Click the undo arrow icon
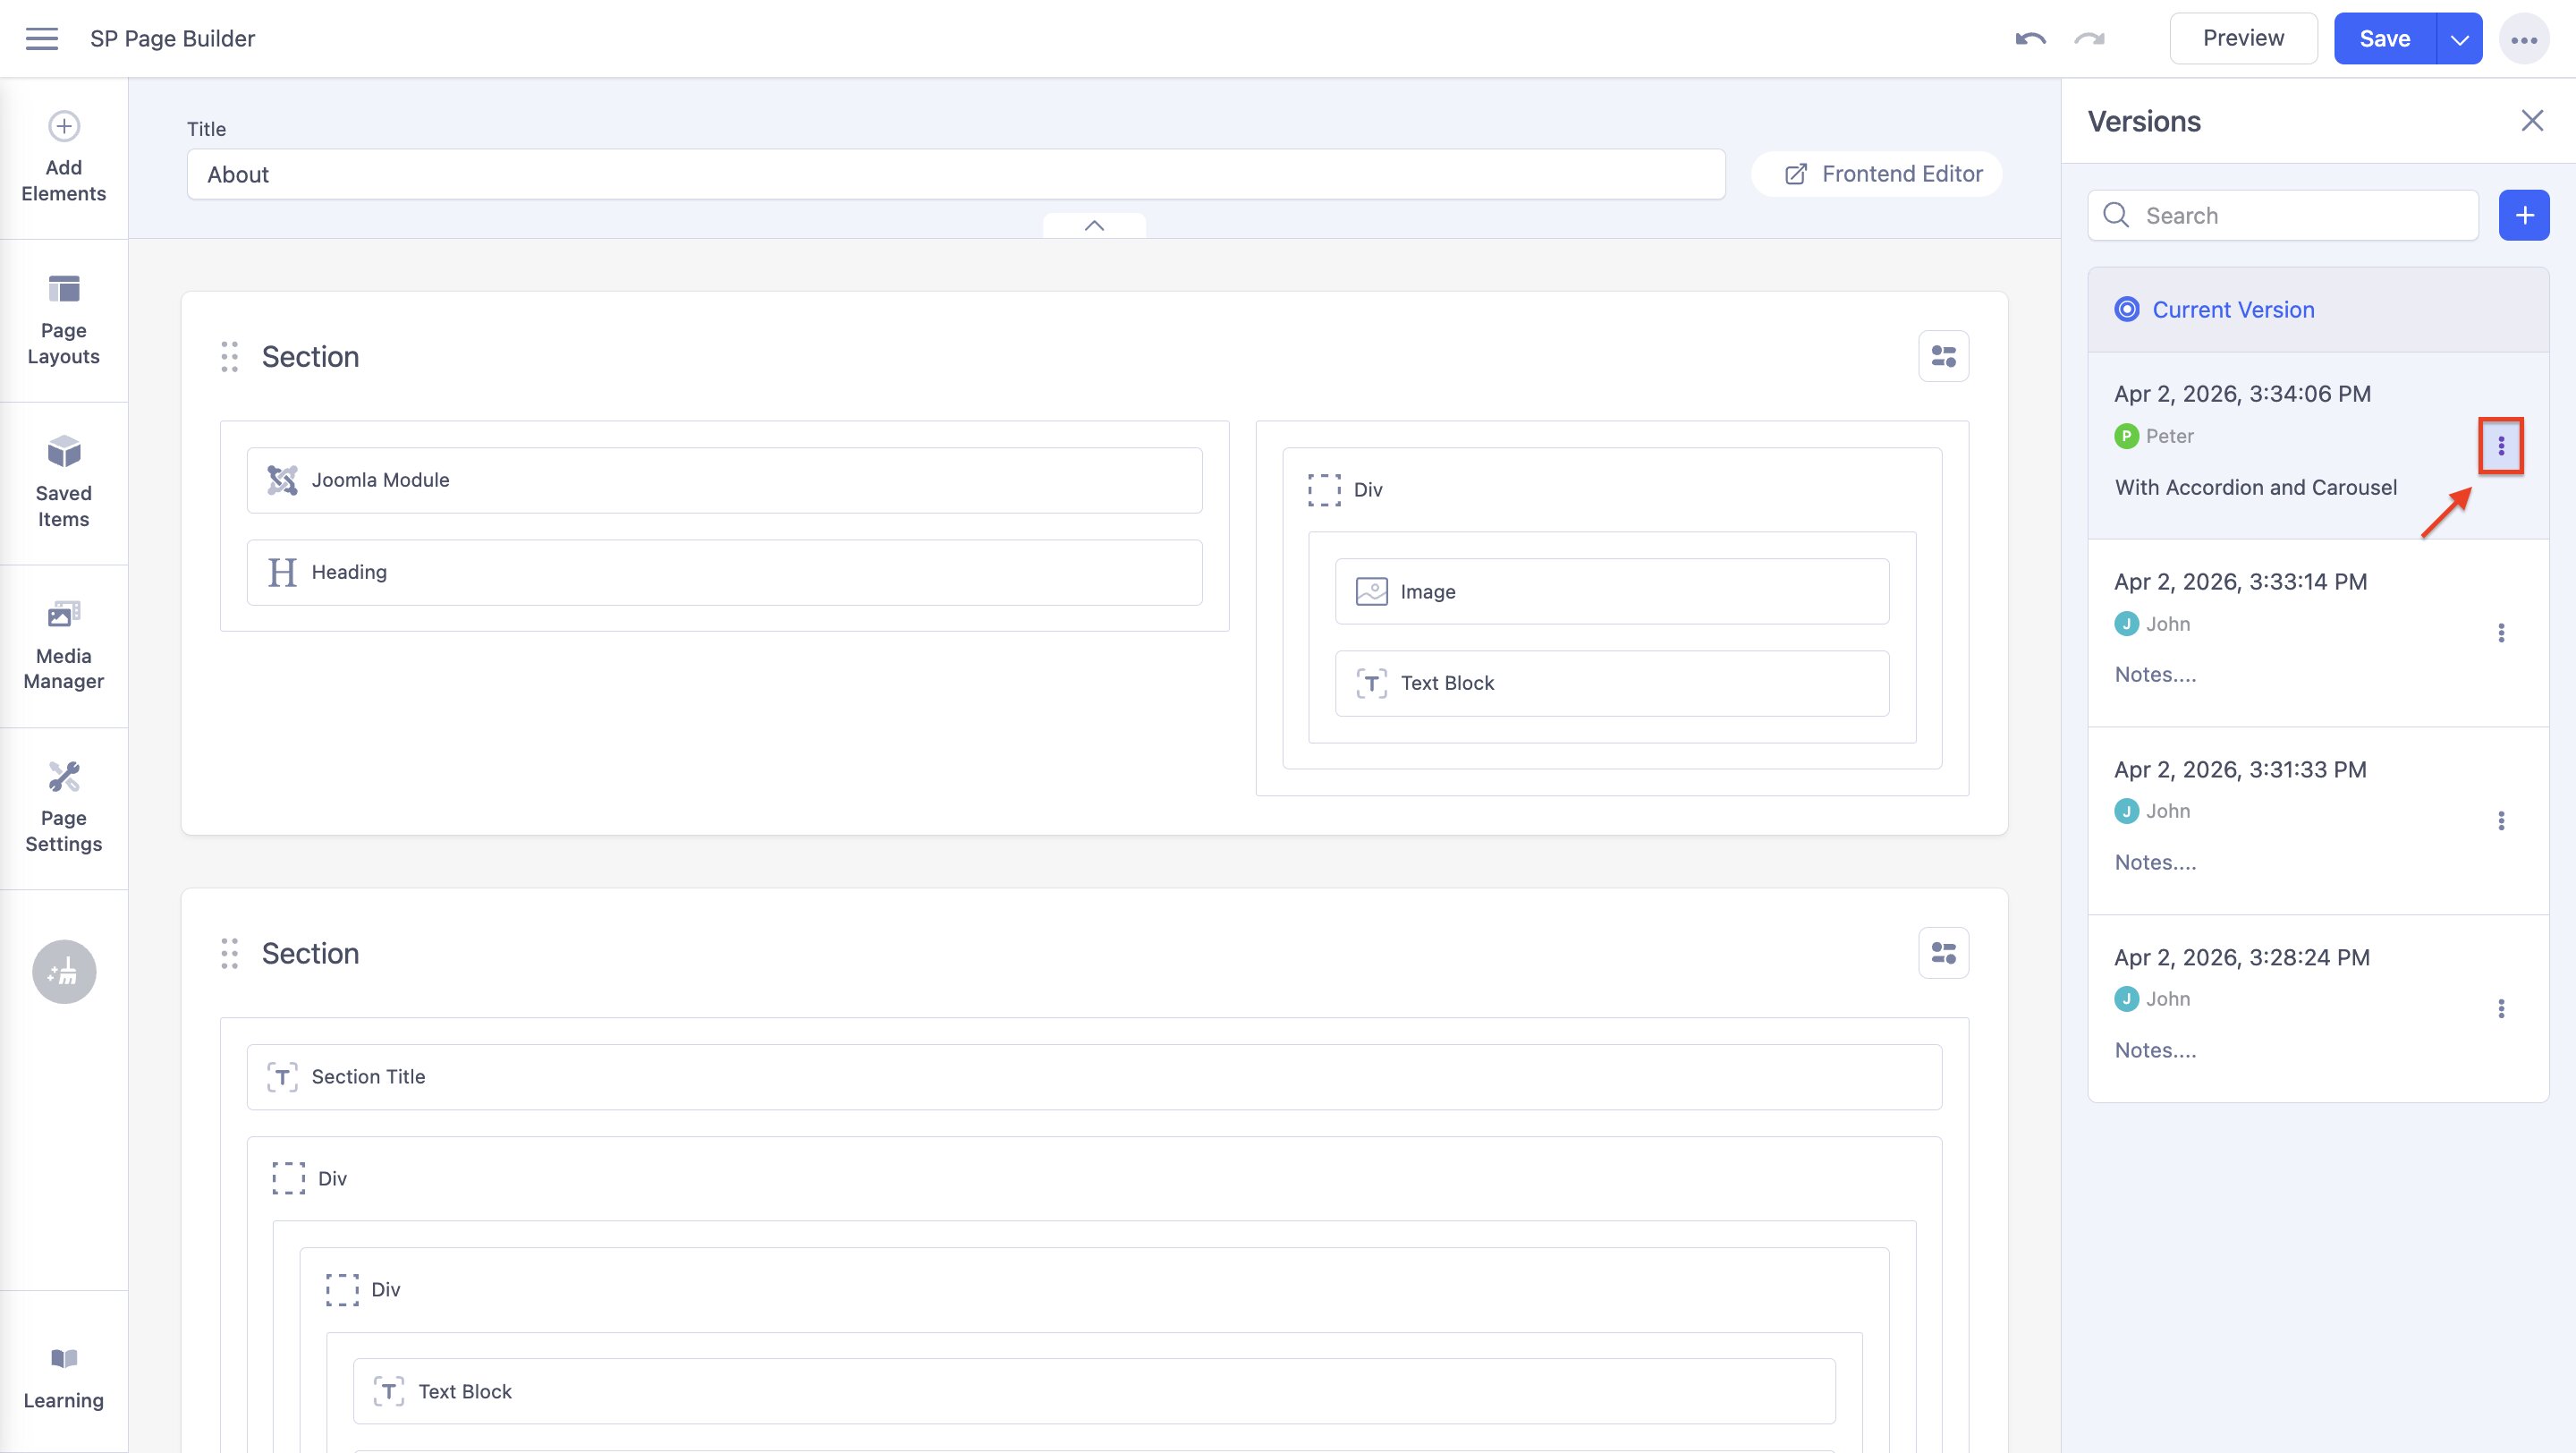The height and width of the screenshot is (1453, 2576). 2030,39
